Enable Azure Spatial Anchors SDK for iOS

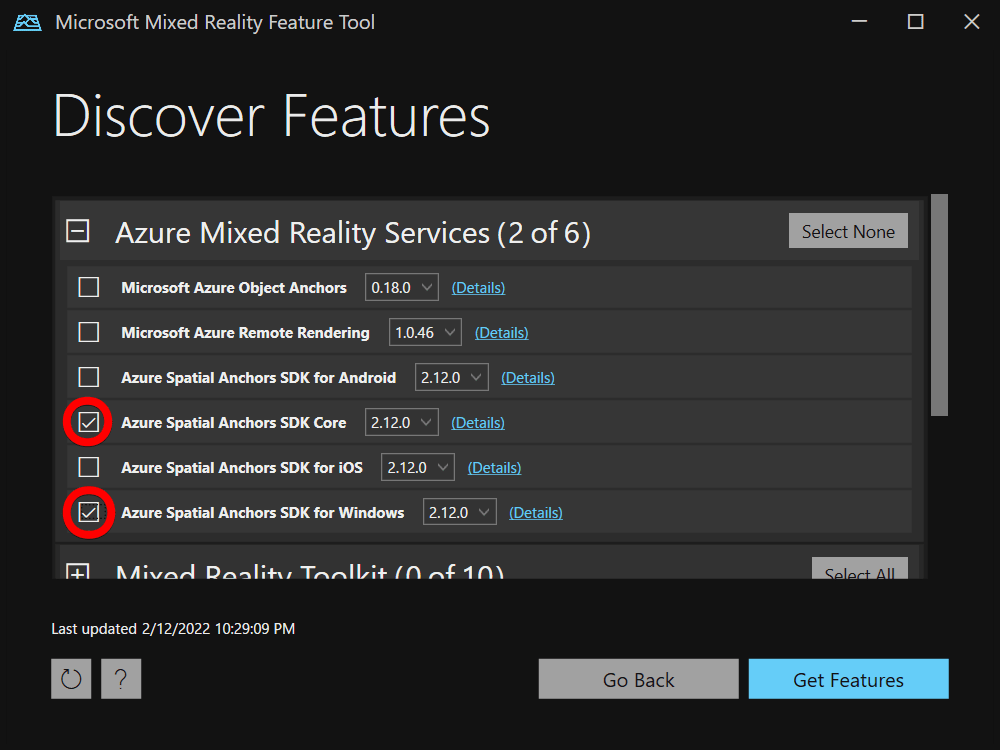pyautogui.click(x=89, y=467)
